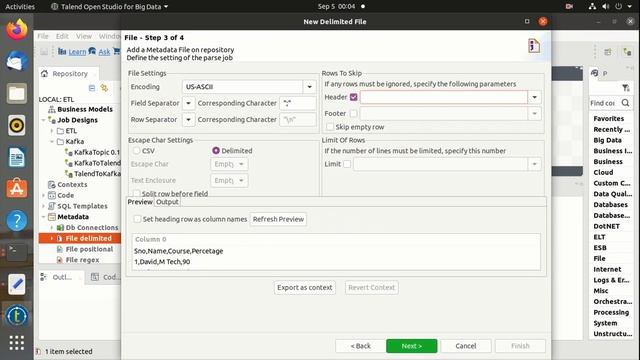Open the Help icon in the dock
Viewport: 640px width, 360px height.
(17, 221)
